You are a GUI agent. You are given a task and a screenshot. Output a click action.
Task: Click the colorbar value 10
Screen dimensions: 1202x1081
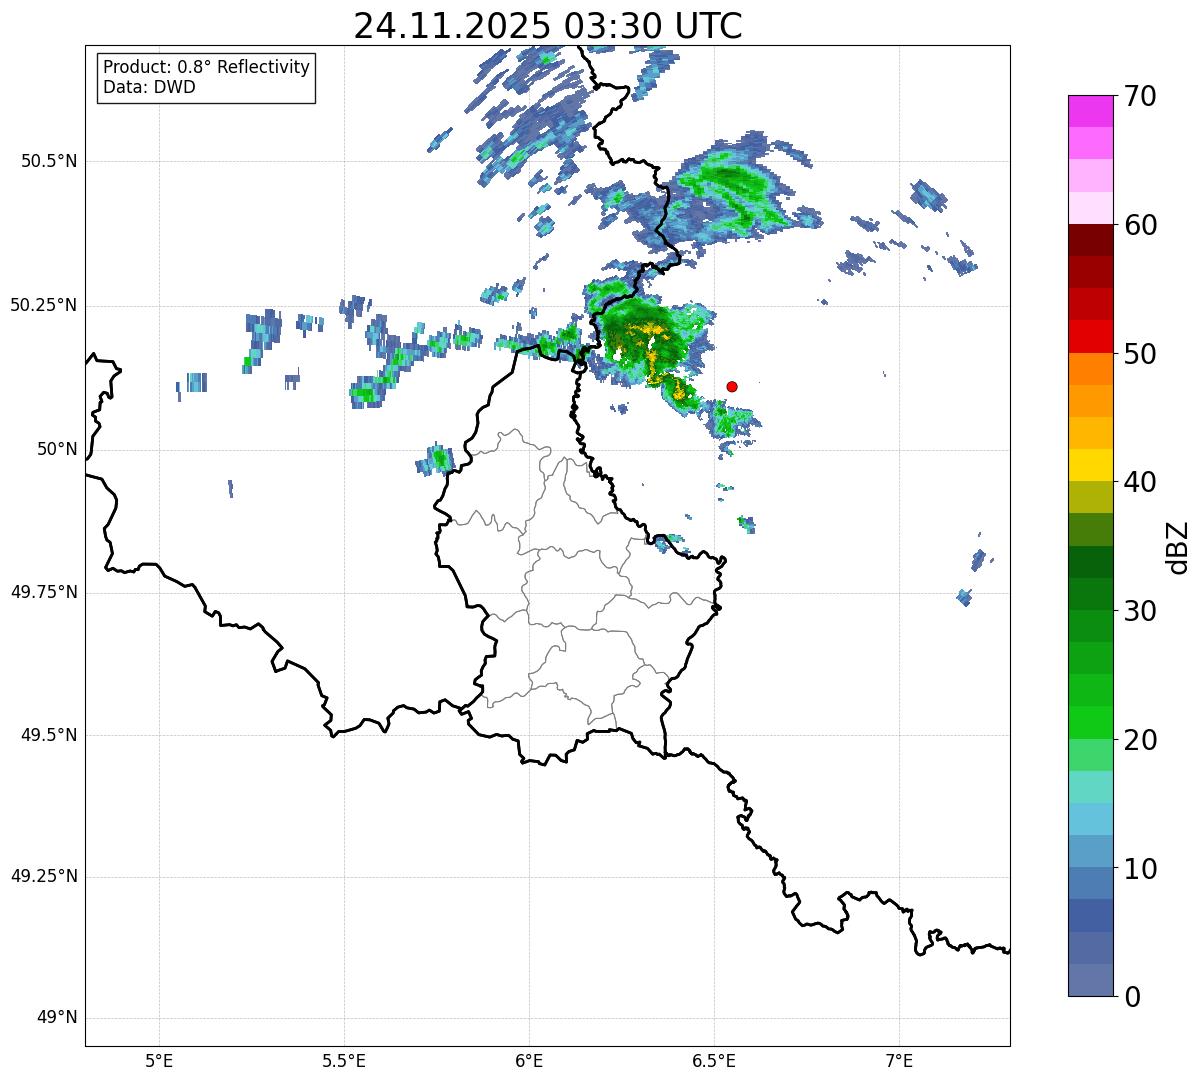coord(1140,869)
